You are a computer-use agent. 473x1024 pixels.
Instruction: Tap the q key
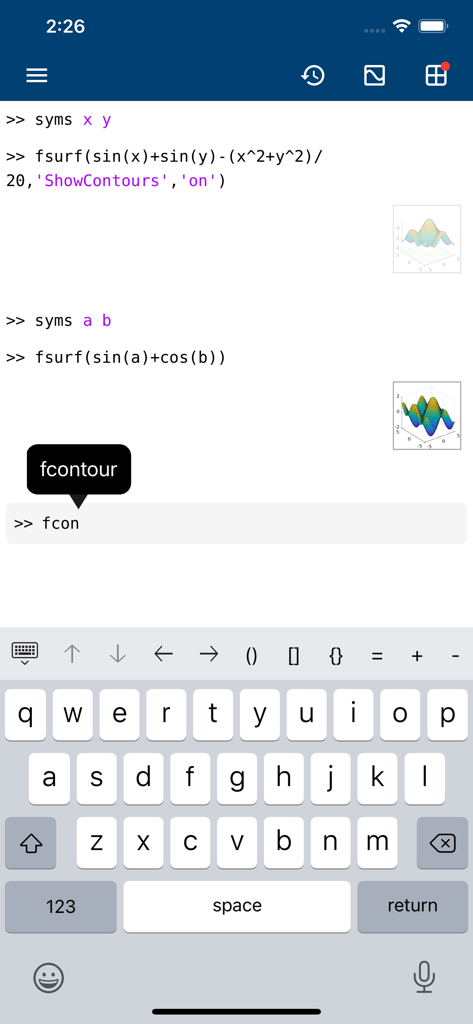[x=25, y=714]
